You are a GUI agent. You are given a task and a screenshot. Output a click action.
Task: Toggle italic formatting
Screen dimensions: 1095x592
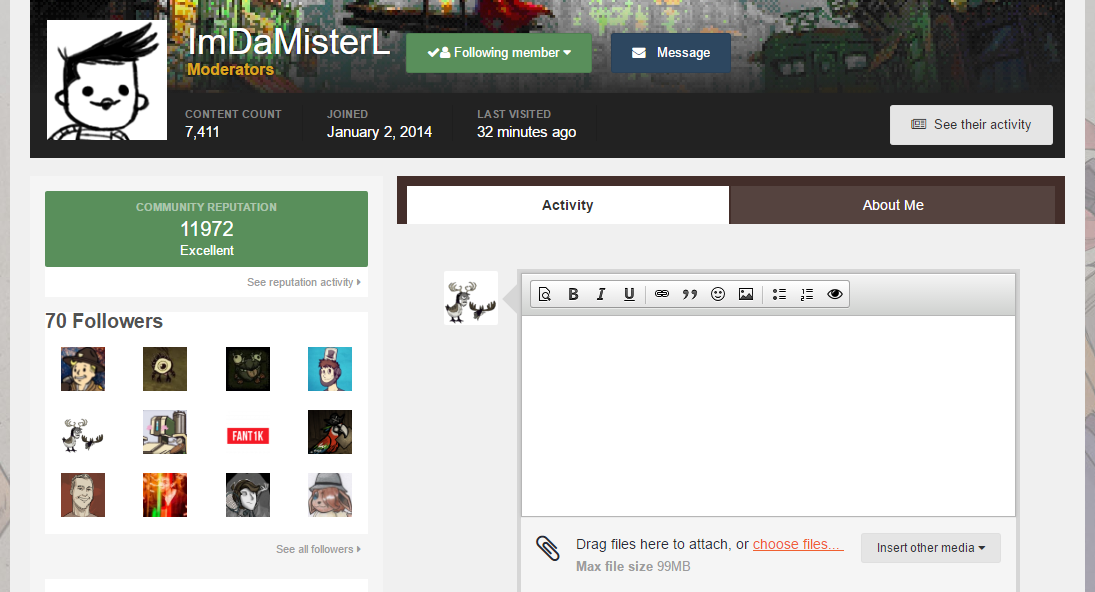[x=601, y=294]
